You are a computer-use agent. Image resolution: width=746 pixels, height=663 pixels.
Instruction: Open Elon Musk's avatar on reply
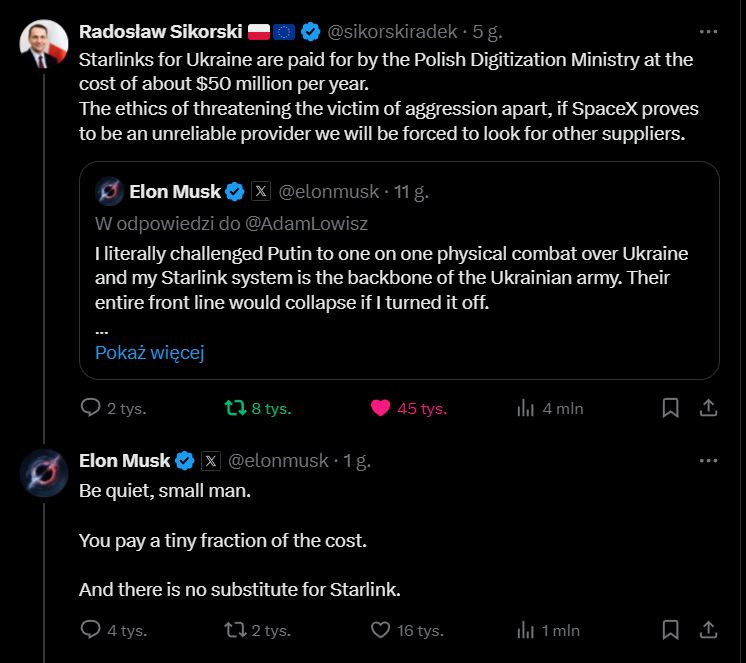tap(43, 473)
